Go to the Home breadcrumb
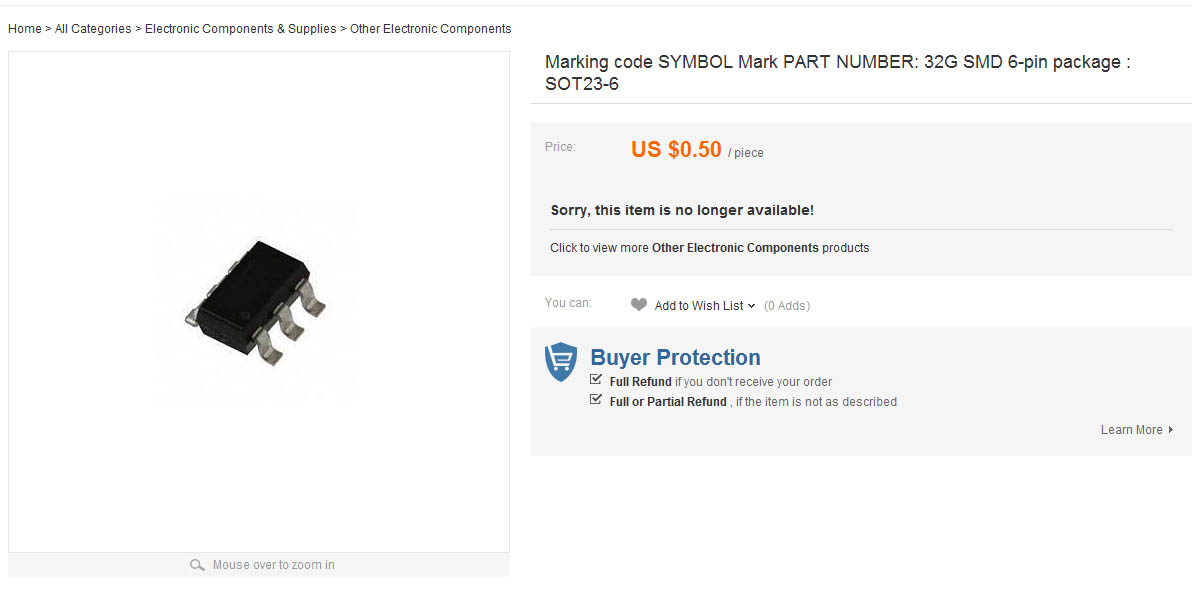 tap(25, 29)
